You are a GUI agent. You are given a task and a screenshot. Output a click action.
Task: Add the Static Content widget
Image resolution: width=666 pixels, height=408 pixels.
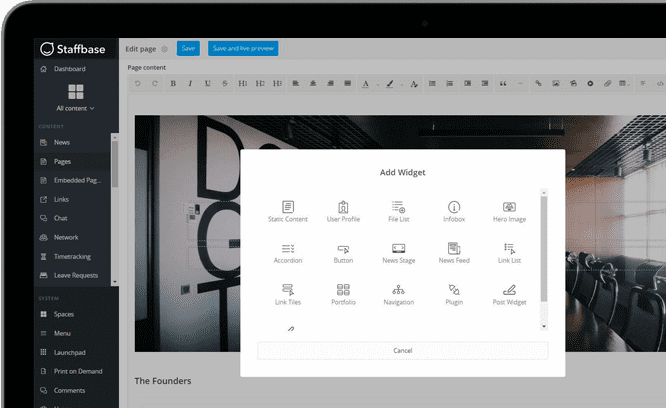(288, 211)
